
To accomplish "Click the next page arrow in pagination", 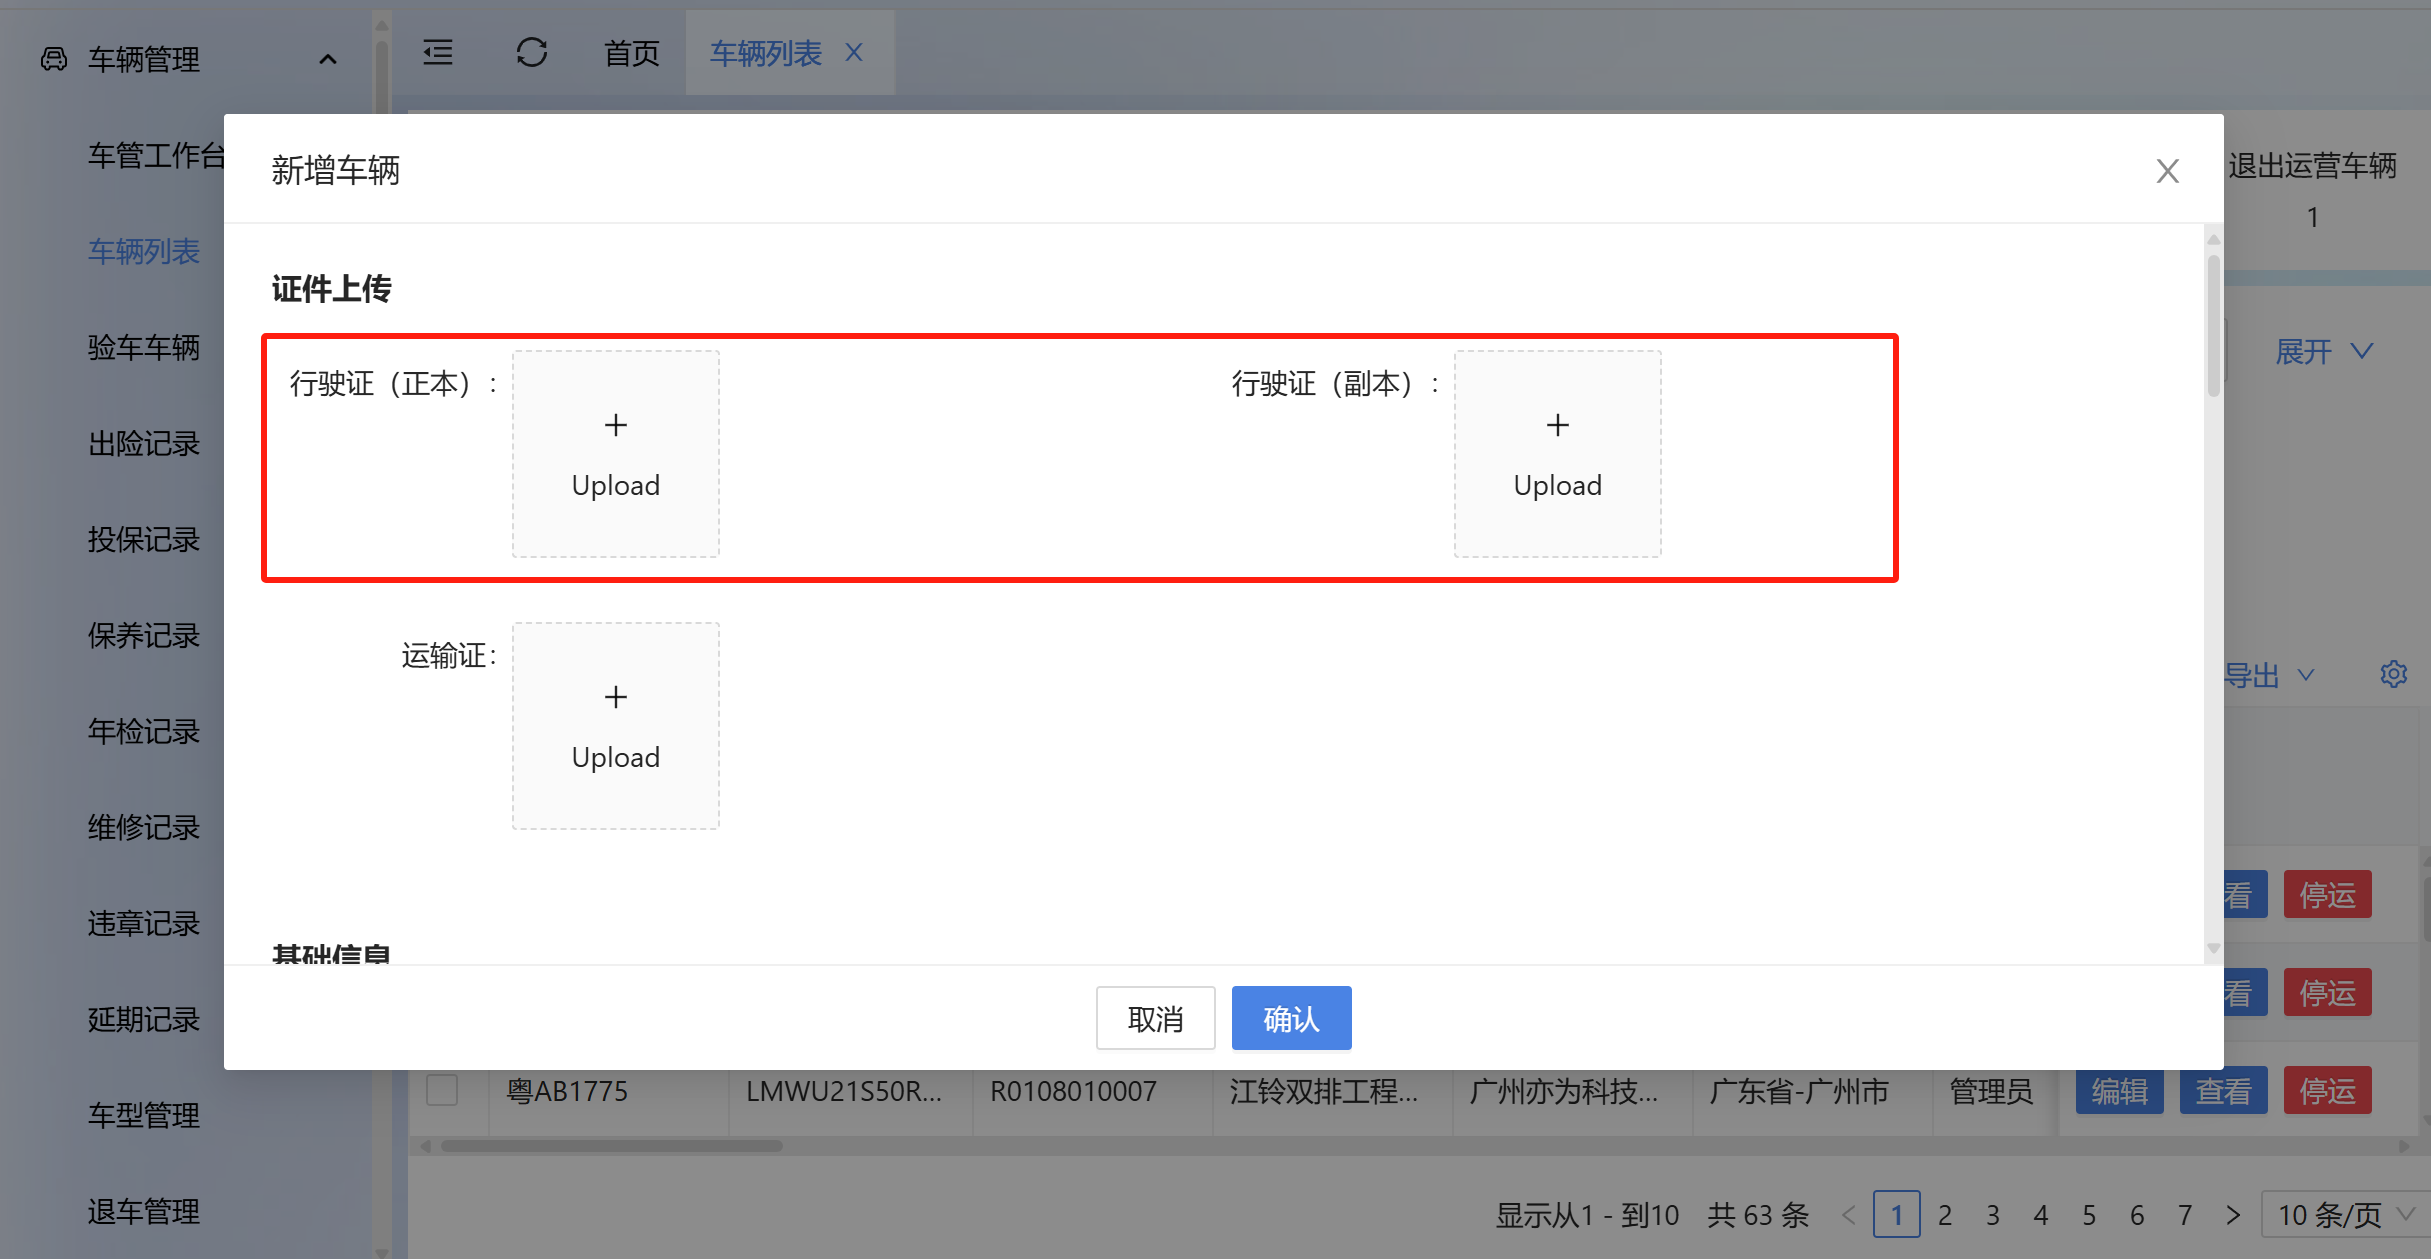I will (2233, 1215).
